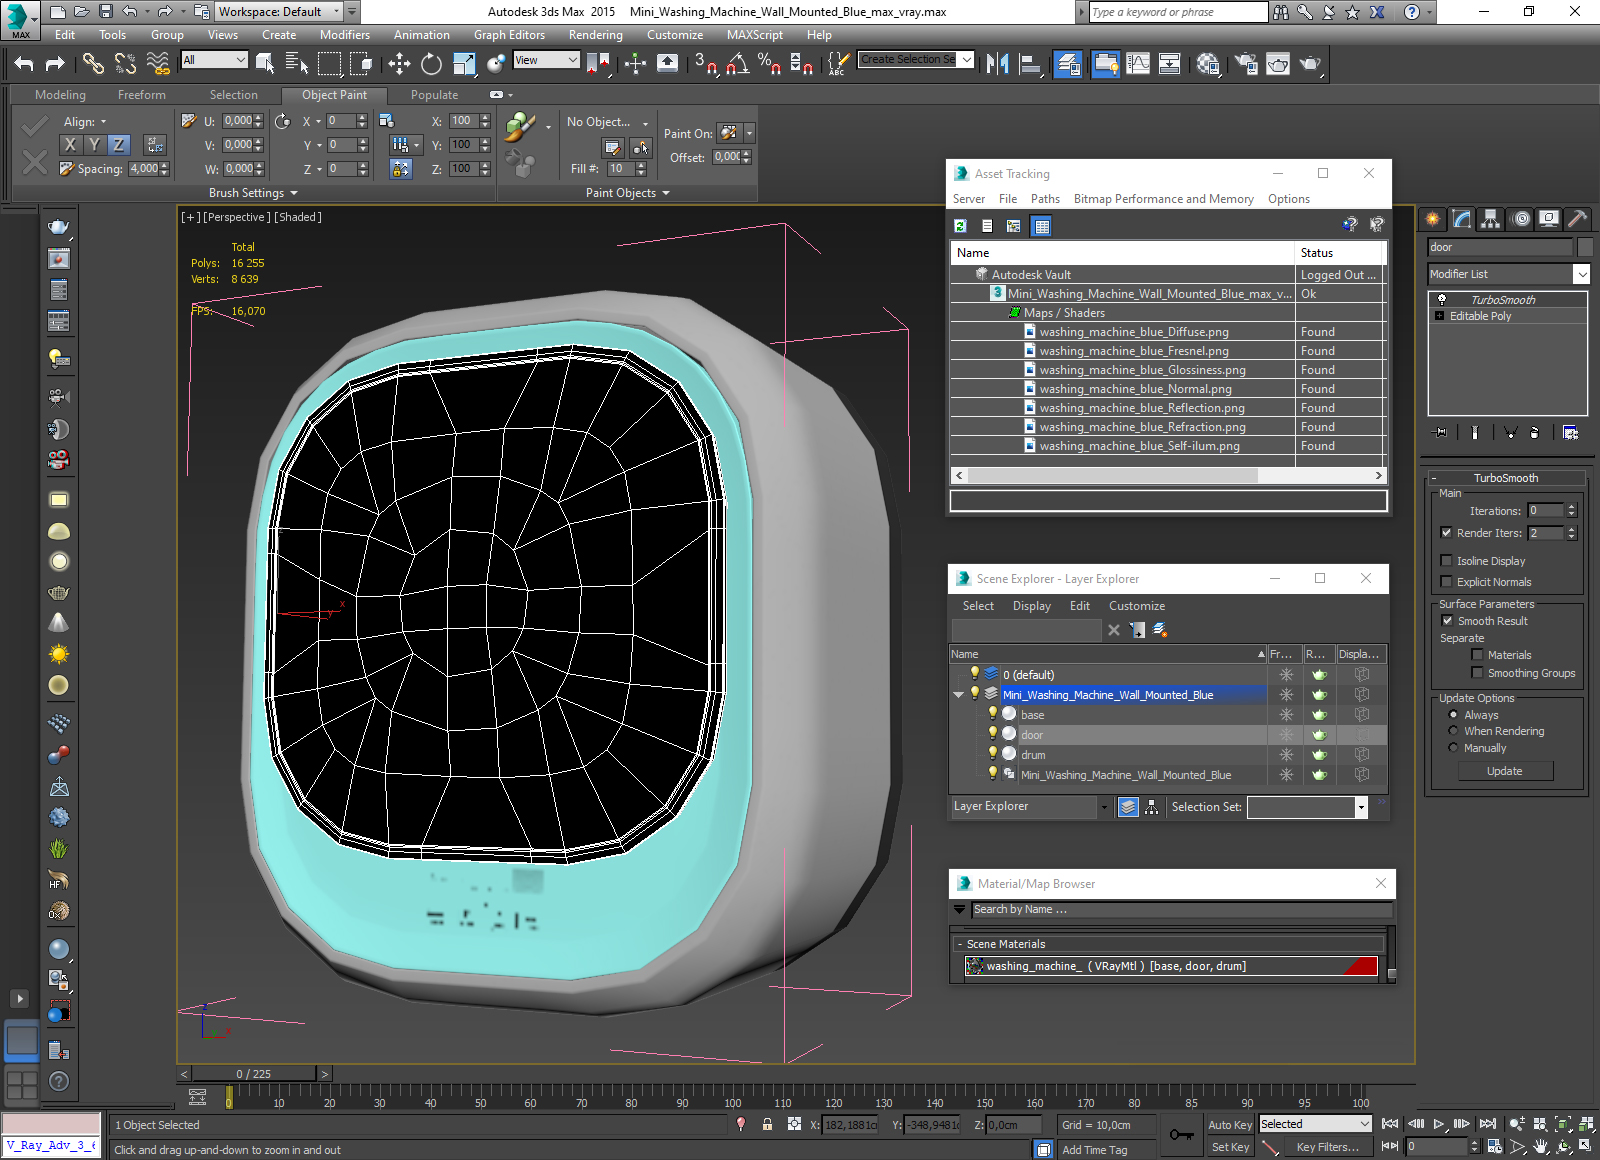1600x1160 pixels.
Task: Collapse the Mini_Washing_Machine_Wall_Mounted_Blue layer
Action: (959, 695)
